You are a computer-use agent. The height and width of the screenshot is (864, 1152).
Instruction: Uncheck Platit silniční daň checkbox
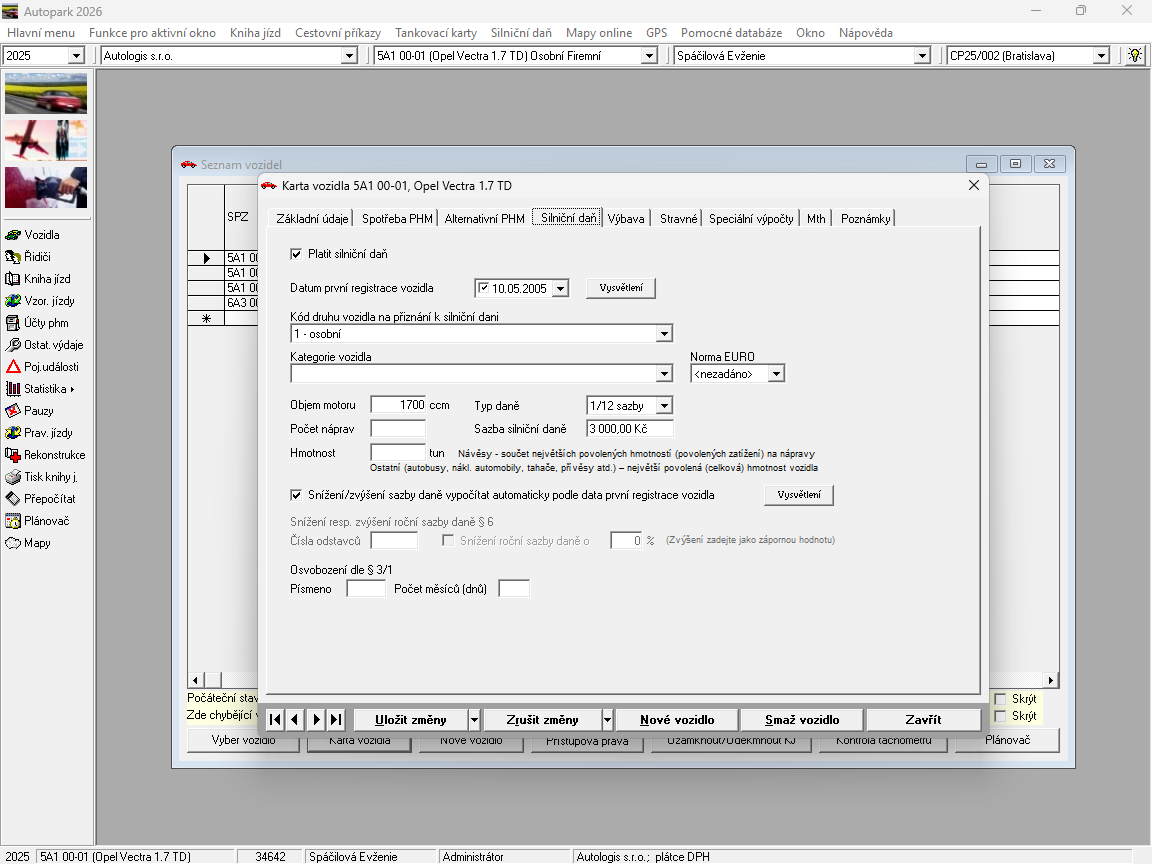296,254
